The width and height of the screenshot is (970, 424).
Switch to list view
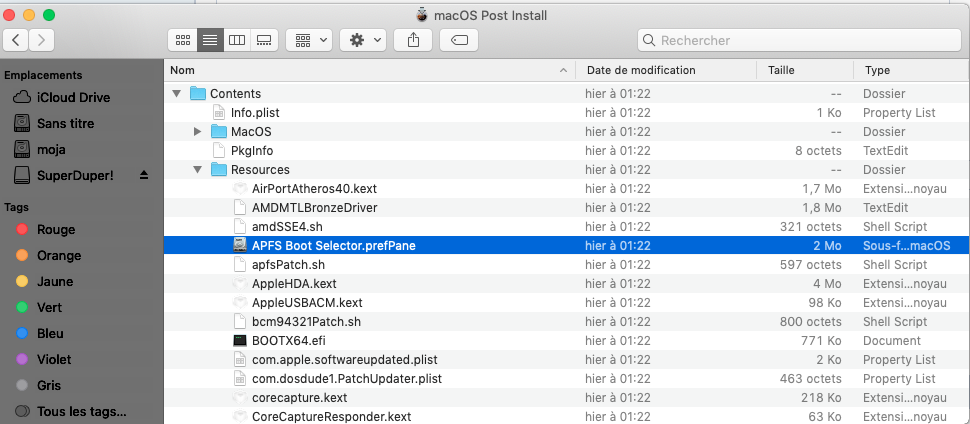(x=210, y=40)
